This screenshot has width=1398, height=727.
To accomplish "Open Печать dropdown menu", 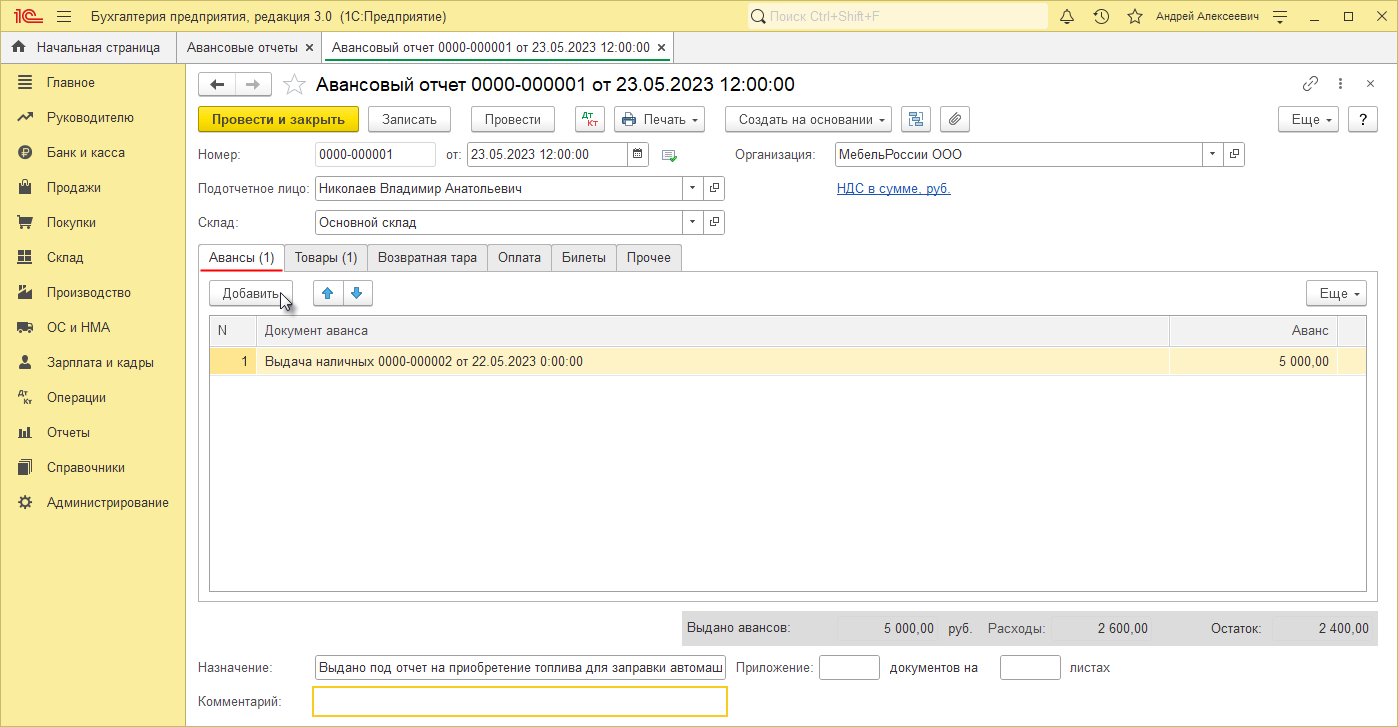I will point(659,119).
